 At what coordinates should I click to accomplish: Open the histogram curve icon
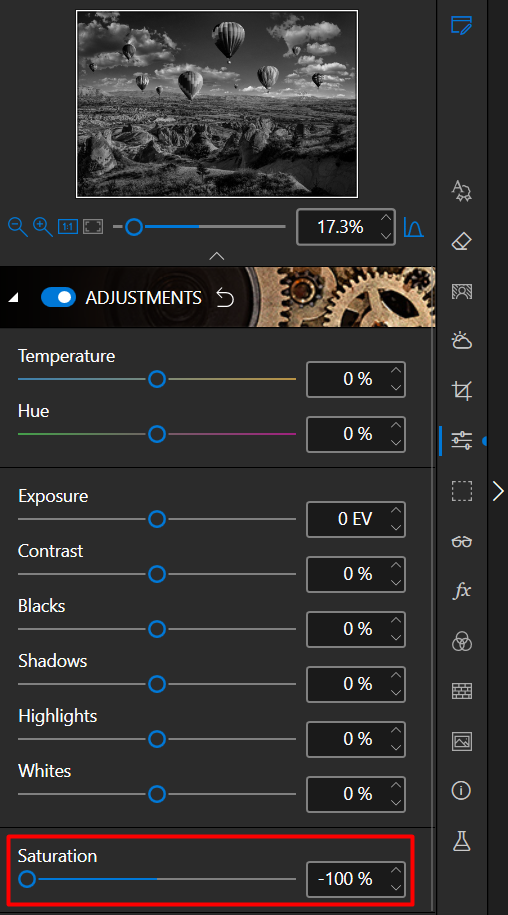point(414,226)
